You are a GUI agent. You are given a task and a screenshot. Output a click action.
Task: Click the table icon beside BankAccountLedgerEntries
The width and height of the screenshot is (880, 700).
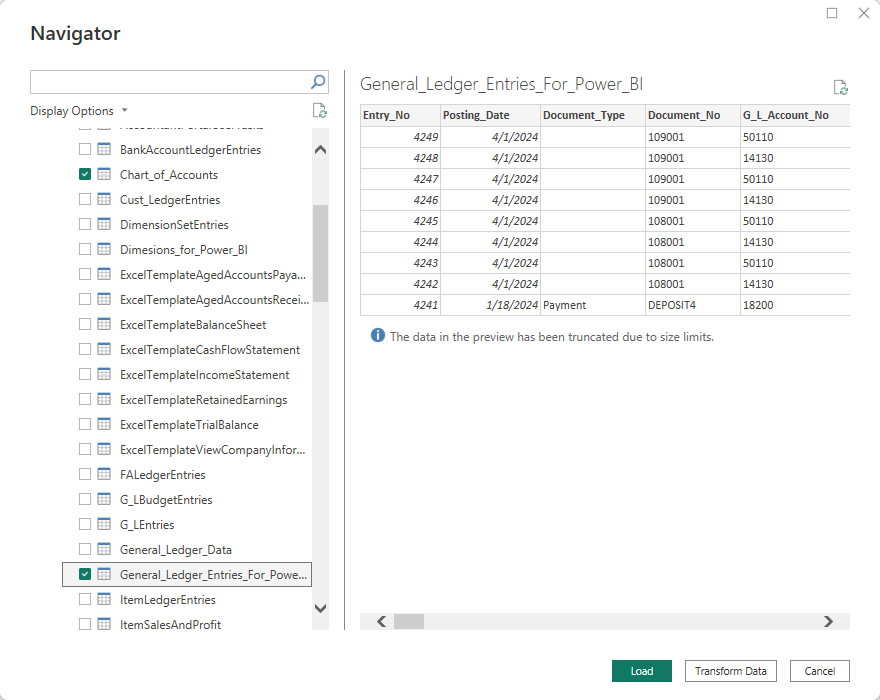(104, 150)
